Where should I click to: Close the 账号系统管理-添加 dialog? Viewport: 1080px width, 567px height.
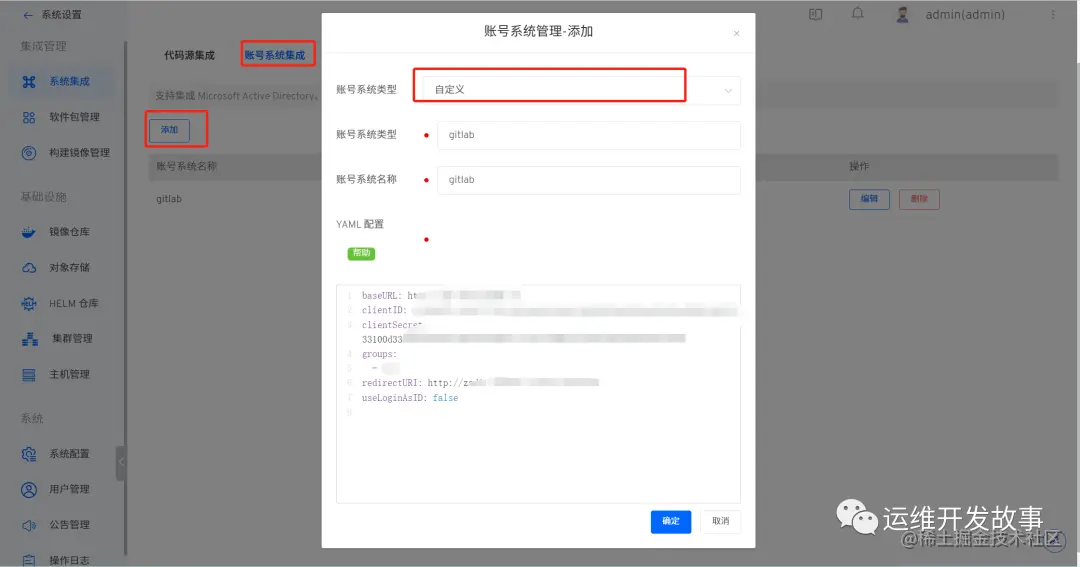click(x=736, y=33)
